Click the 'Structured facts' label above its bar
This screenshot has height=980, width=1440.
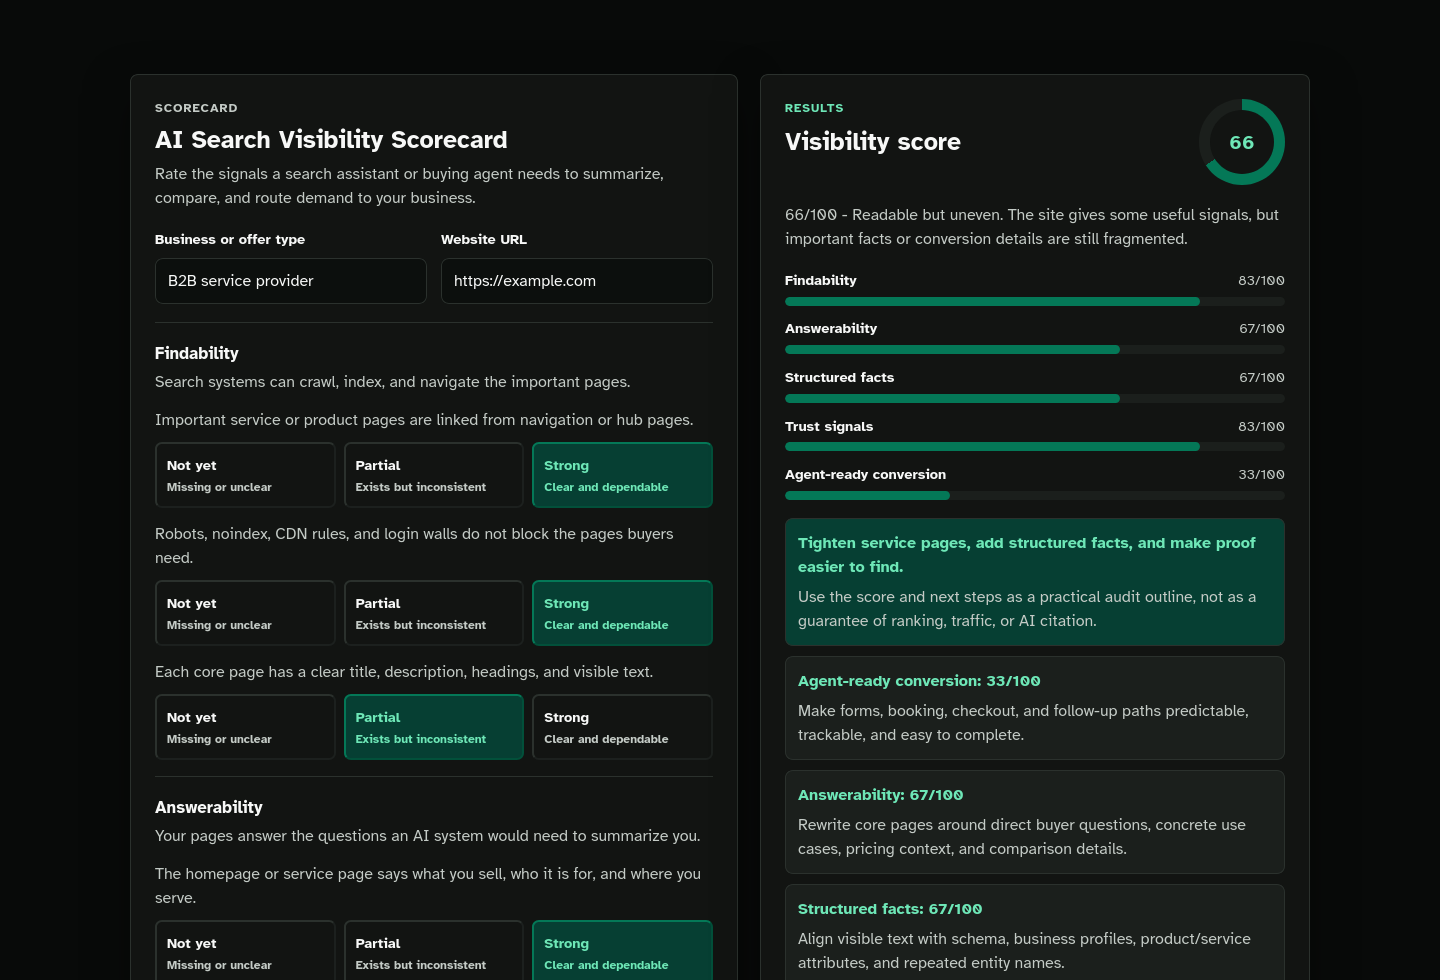[840, 378]
